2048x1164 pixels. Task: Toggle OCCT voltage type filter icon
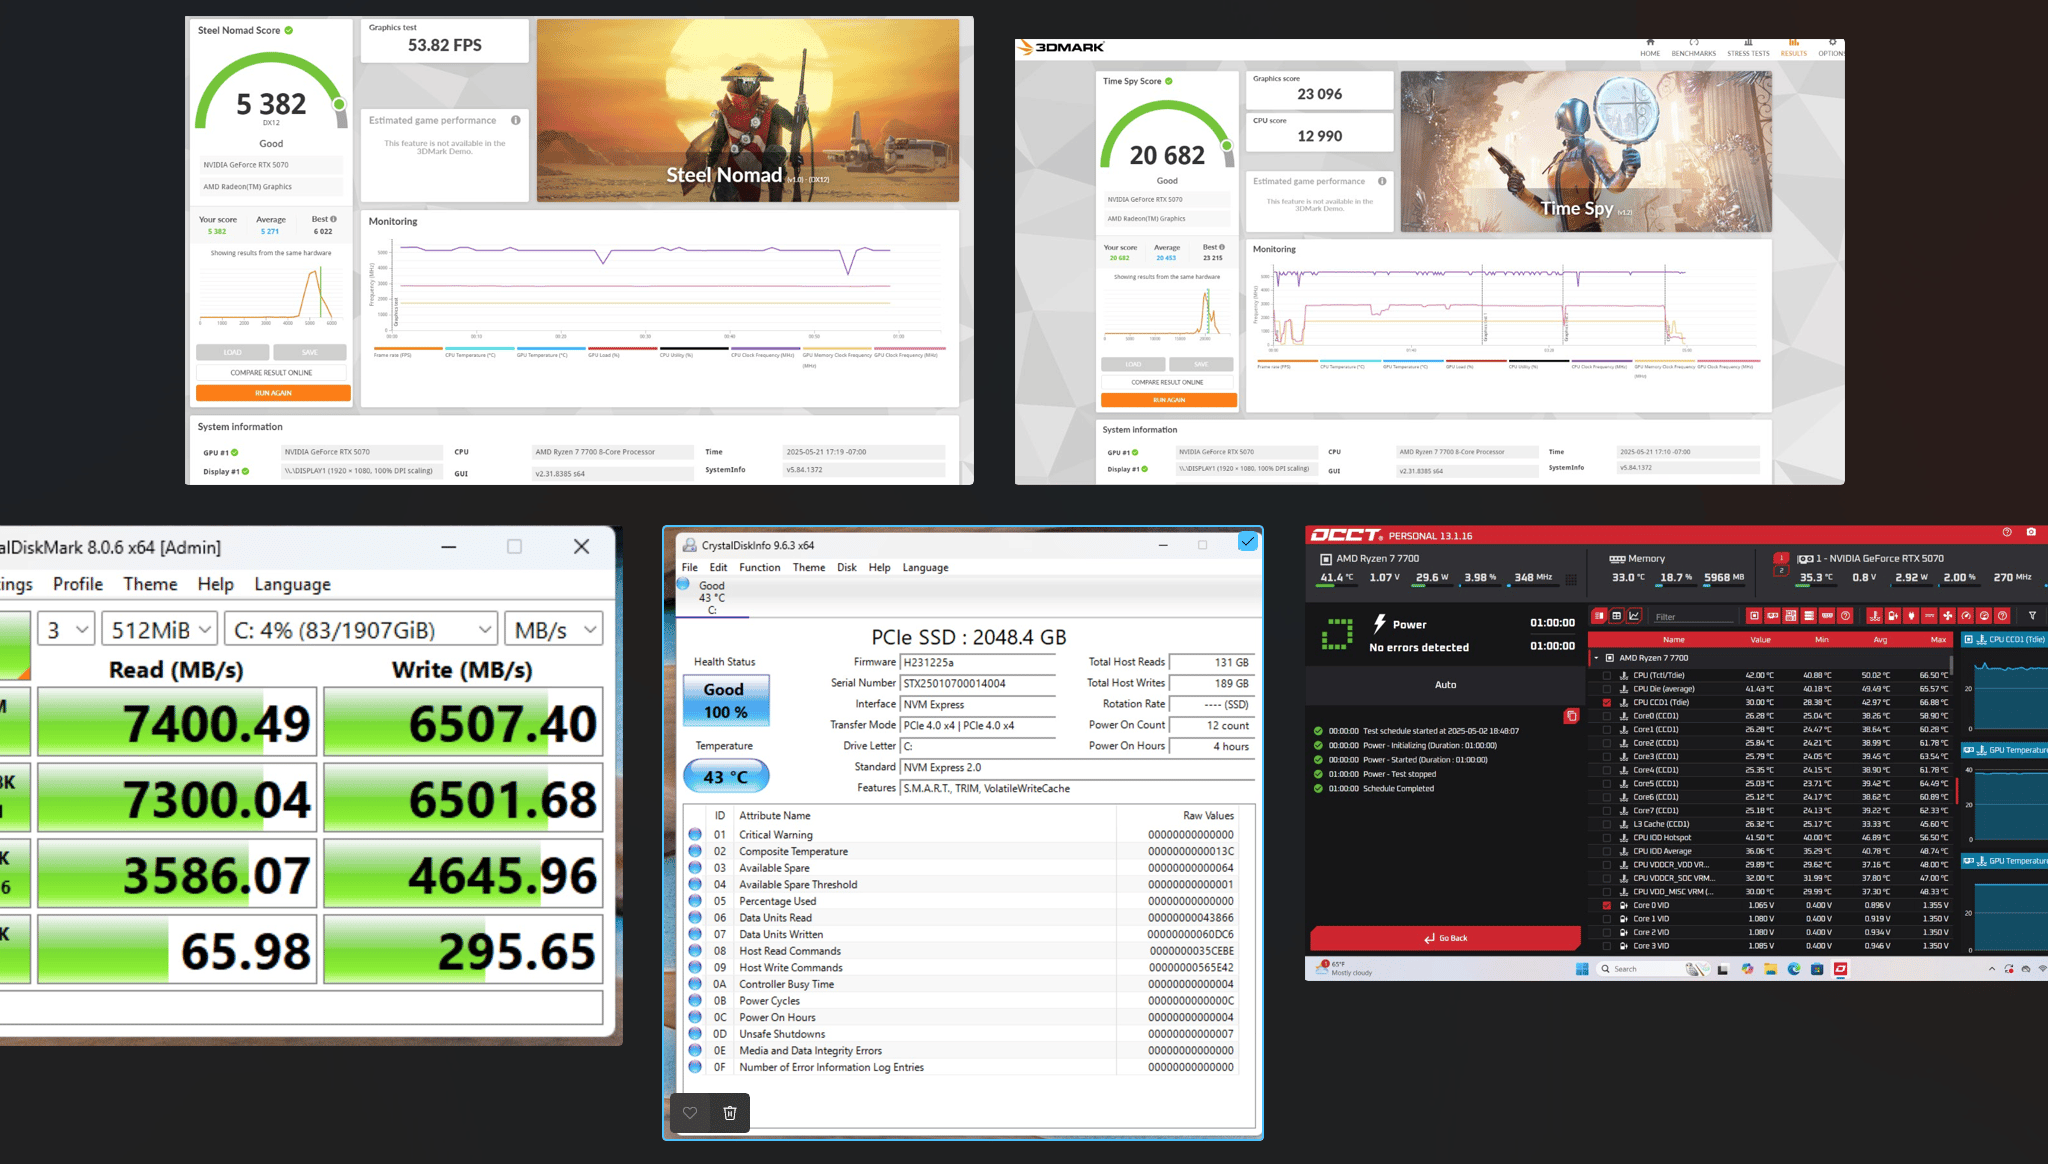pyautogui.click(x=1893, y=616)
